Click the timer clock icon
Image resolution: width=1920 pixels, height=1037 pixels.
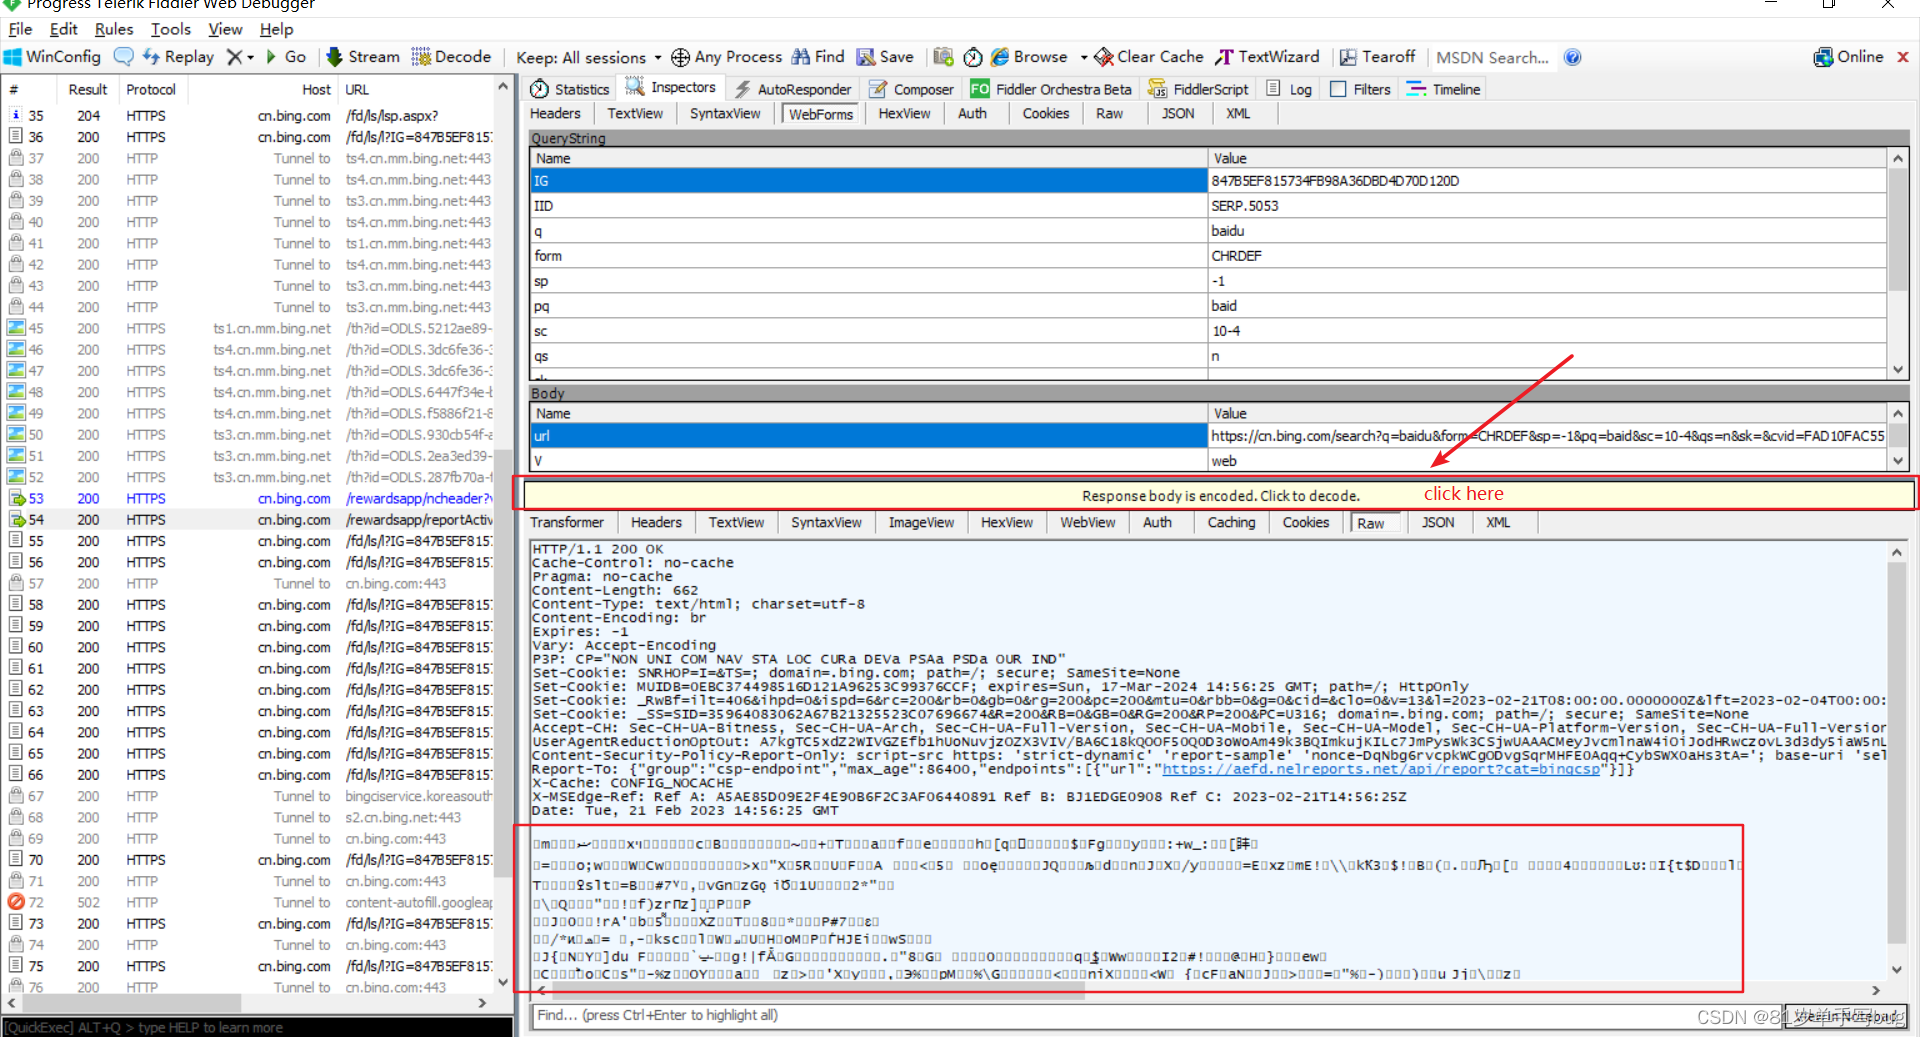click(x=972, y=57)
